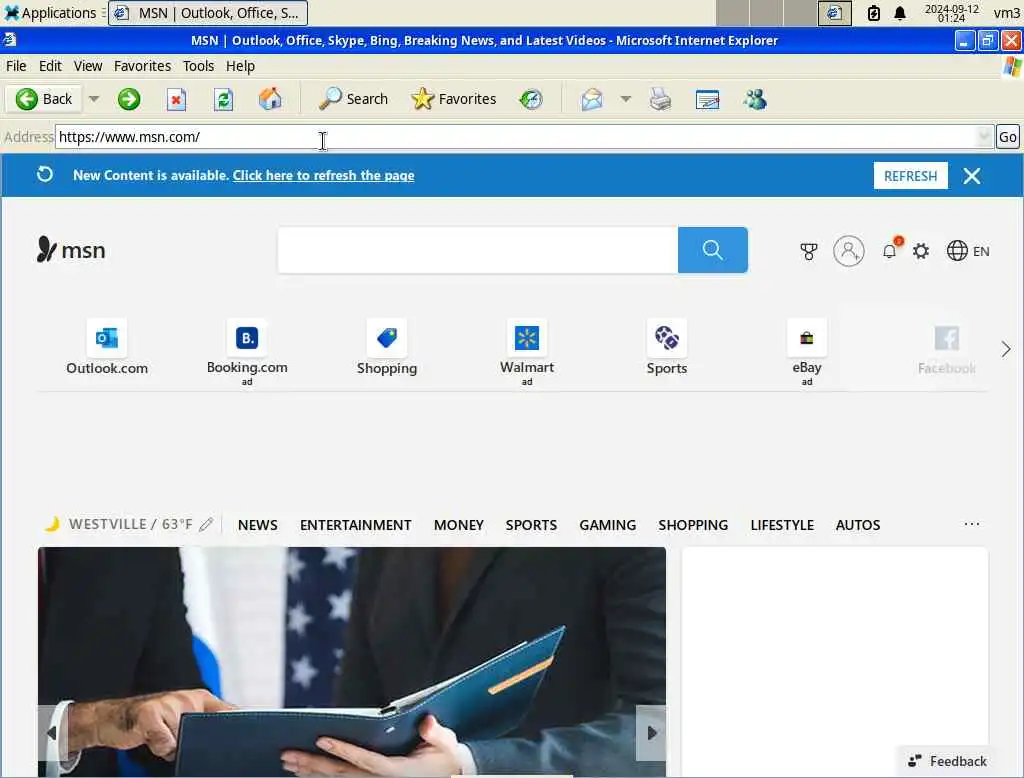Switch to the ENTERTAINMENT tab
Image resolution: width=1024 pixels, height=778 pixels.
click(x=356, y=525)
